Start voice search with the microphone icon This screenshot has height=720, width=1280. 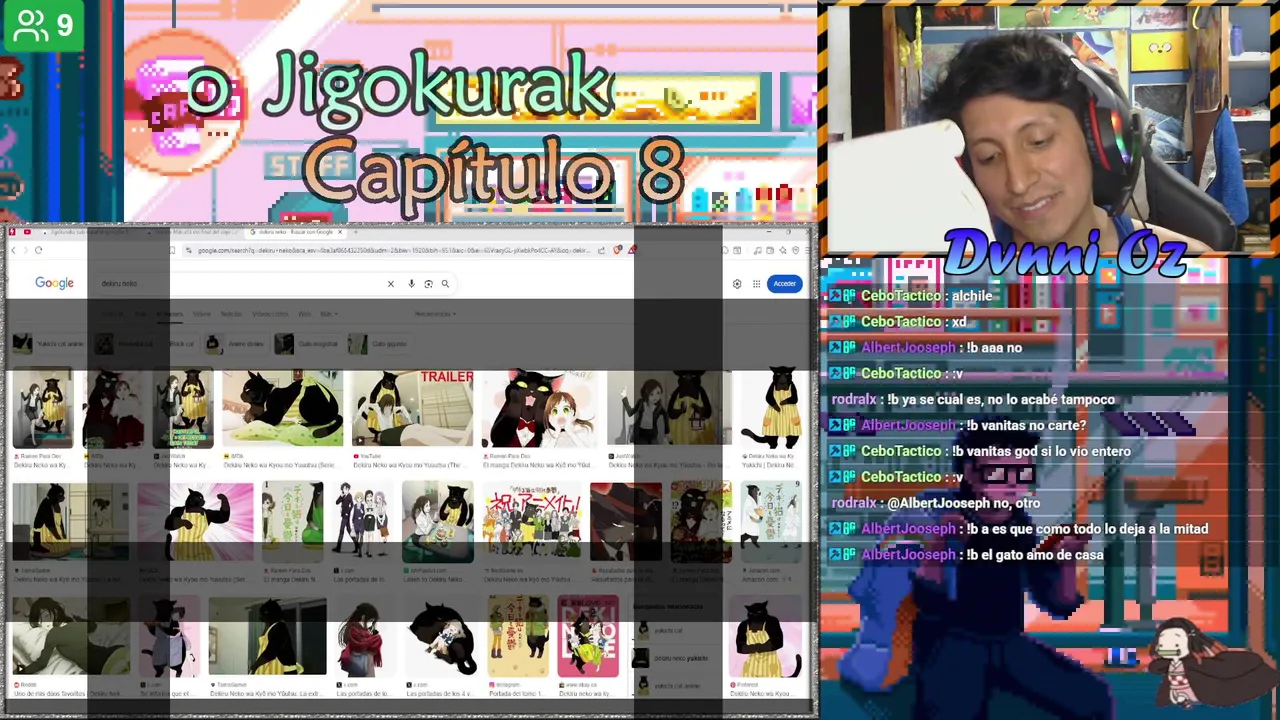pos(411,284)
